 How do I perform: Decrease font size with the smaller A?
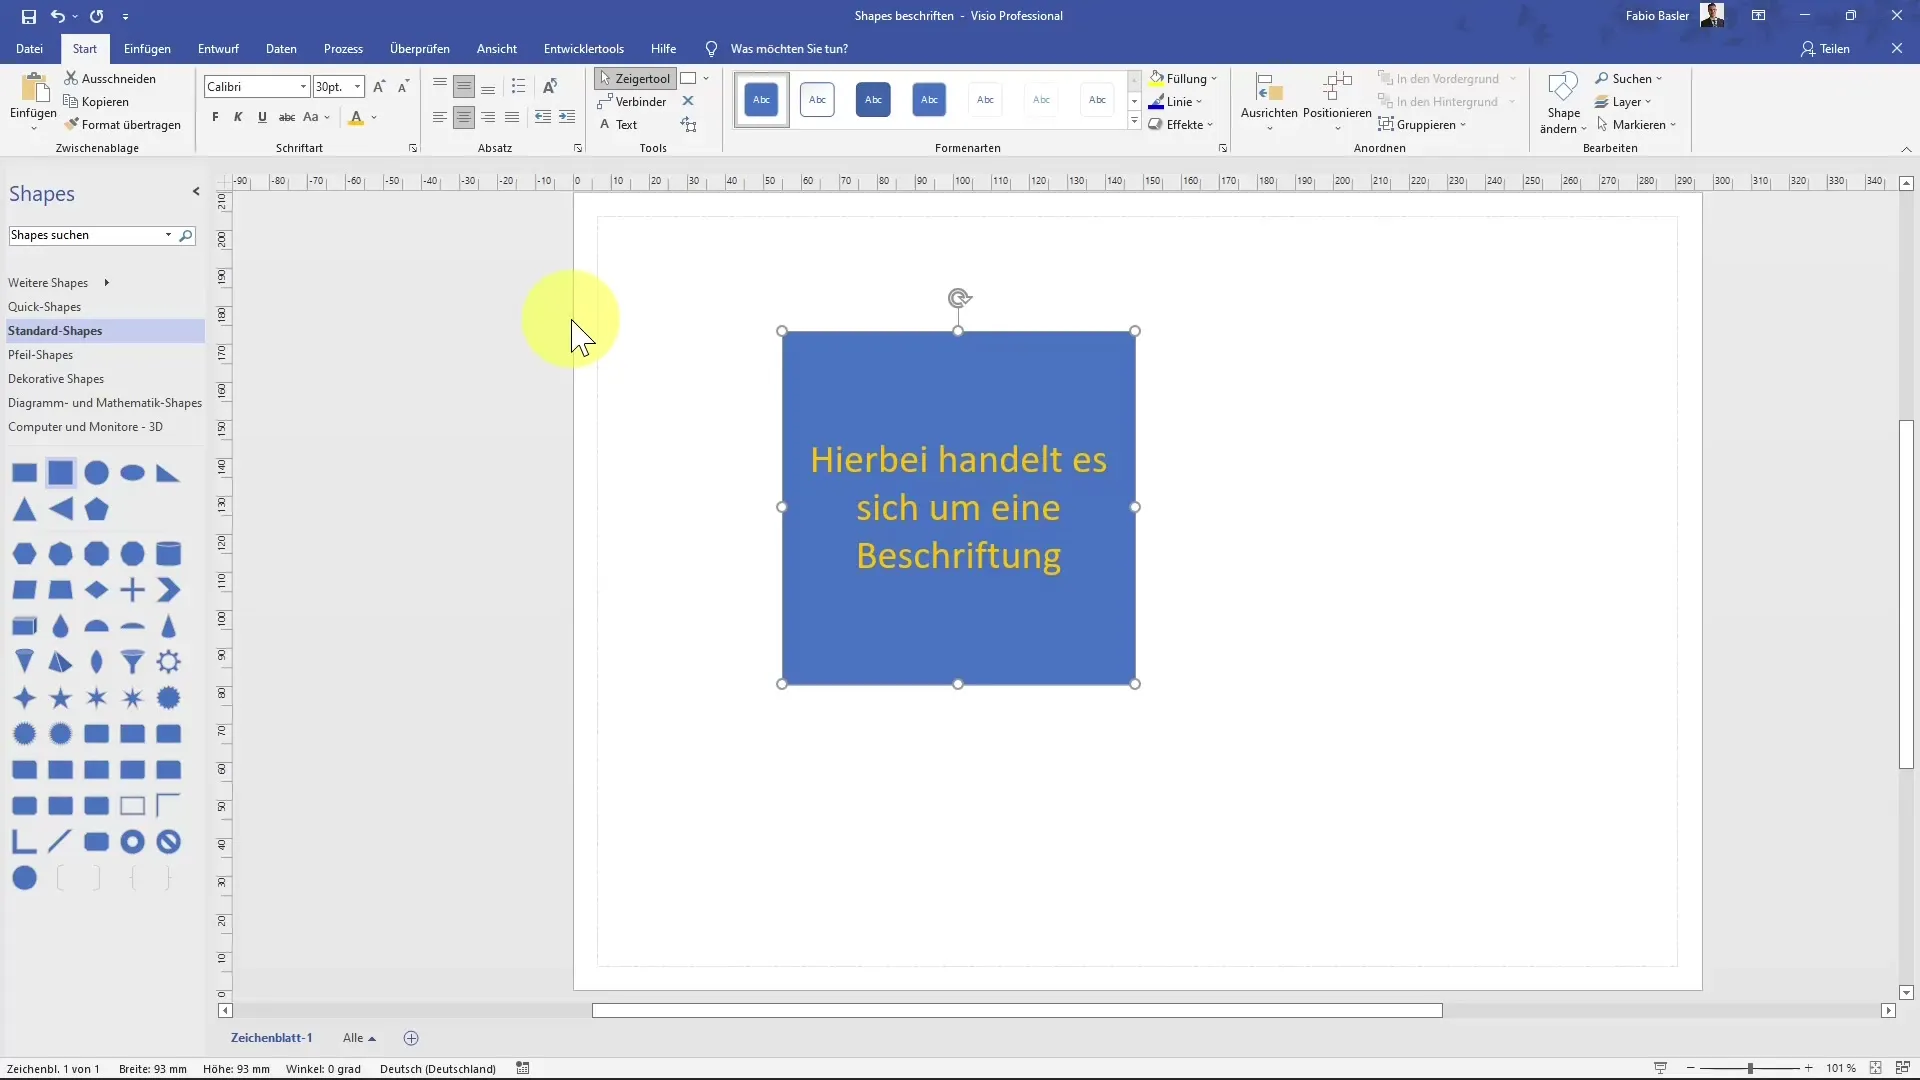[x=403, y=87]
